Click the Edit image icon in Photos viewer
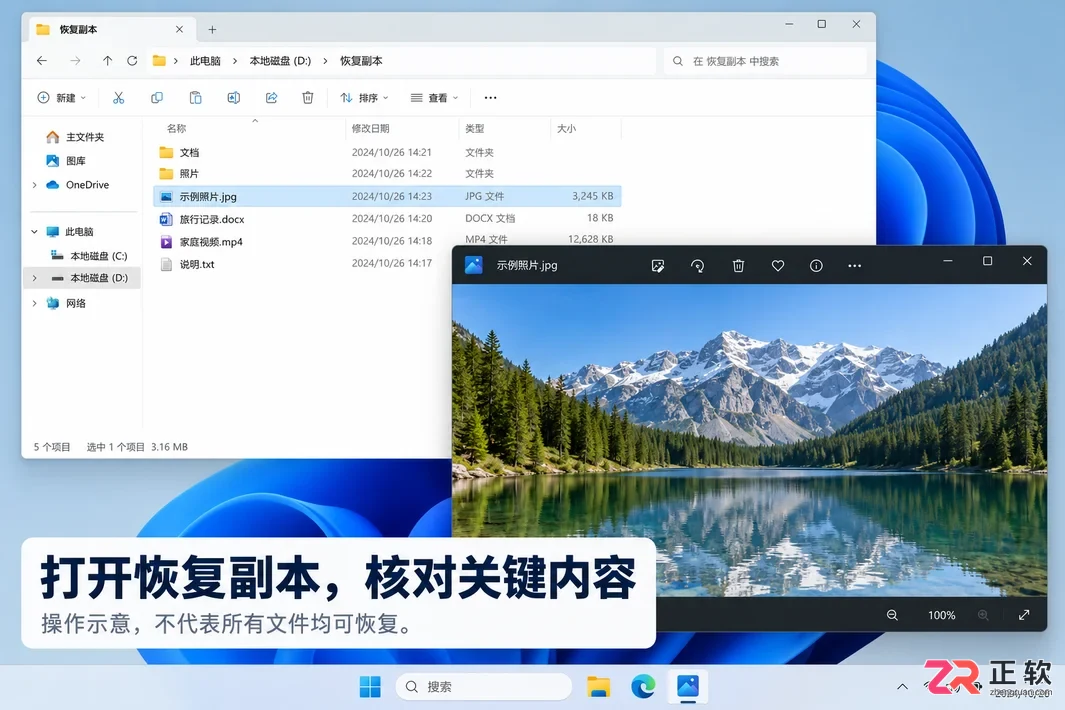 [x=657, y=266]
